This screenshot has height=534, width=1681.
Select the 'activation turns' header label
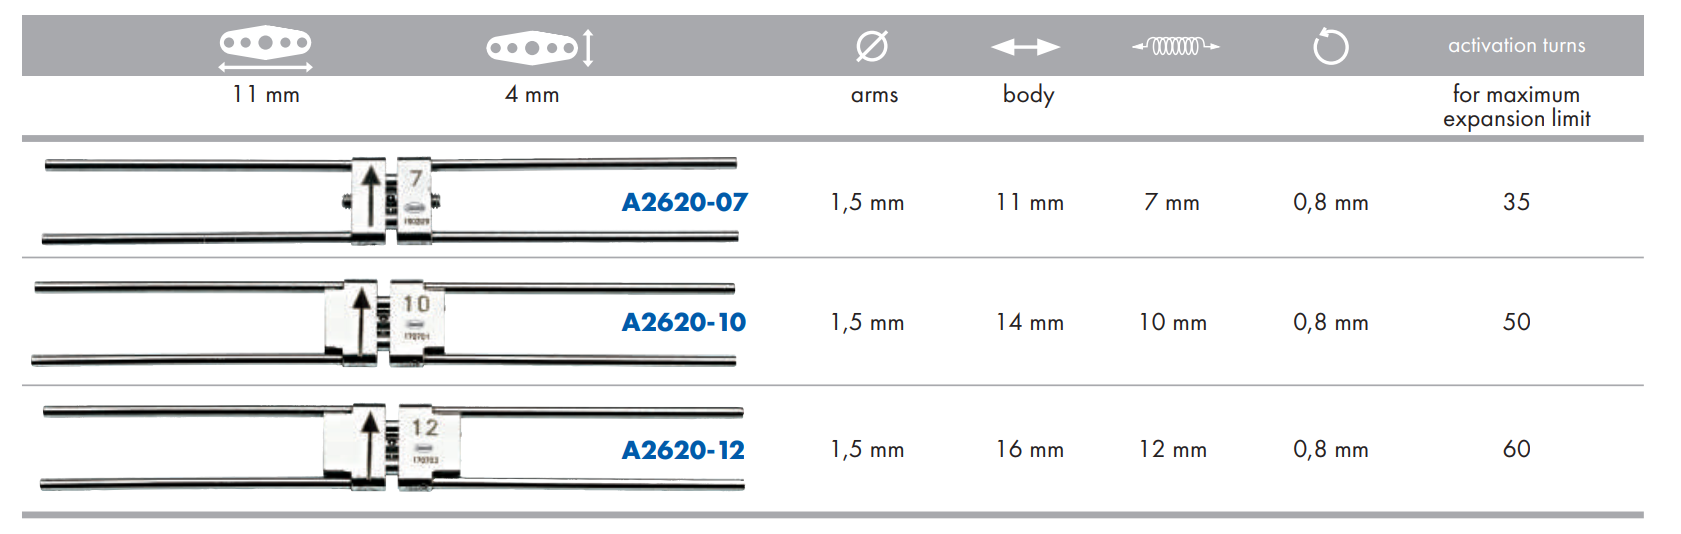(x=1516, y=45)
